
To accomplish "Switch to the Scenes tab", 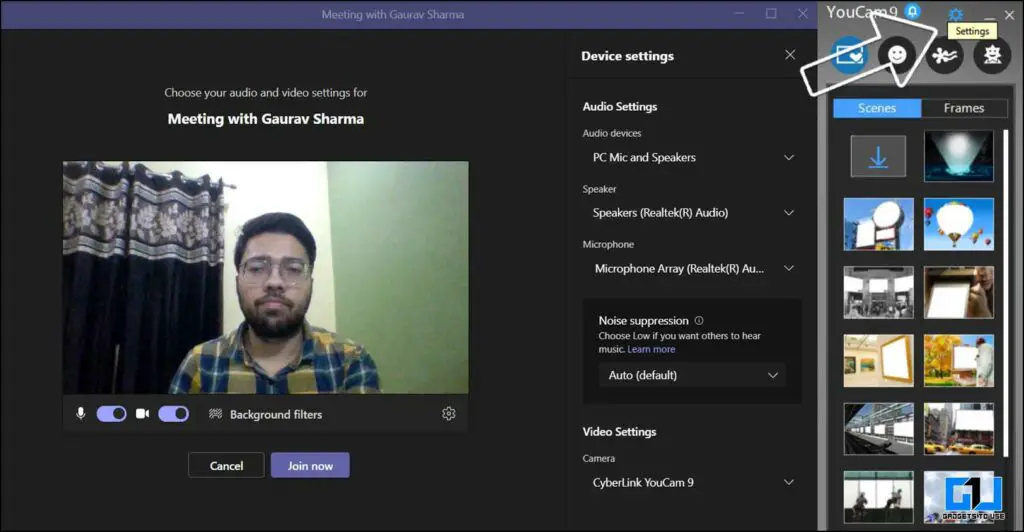I will coord(877,108).
